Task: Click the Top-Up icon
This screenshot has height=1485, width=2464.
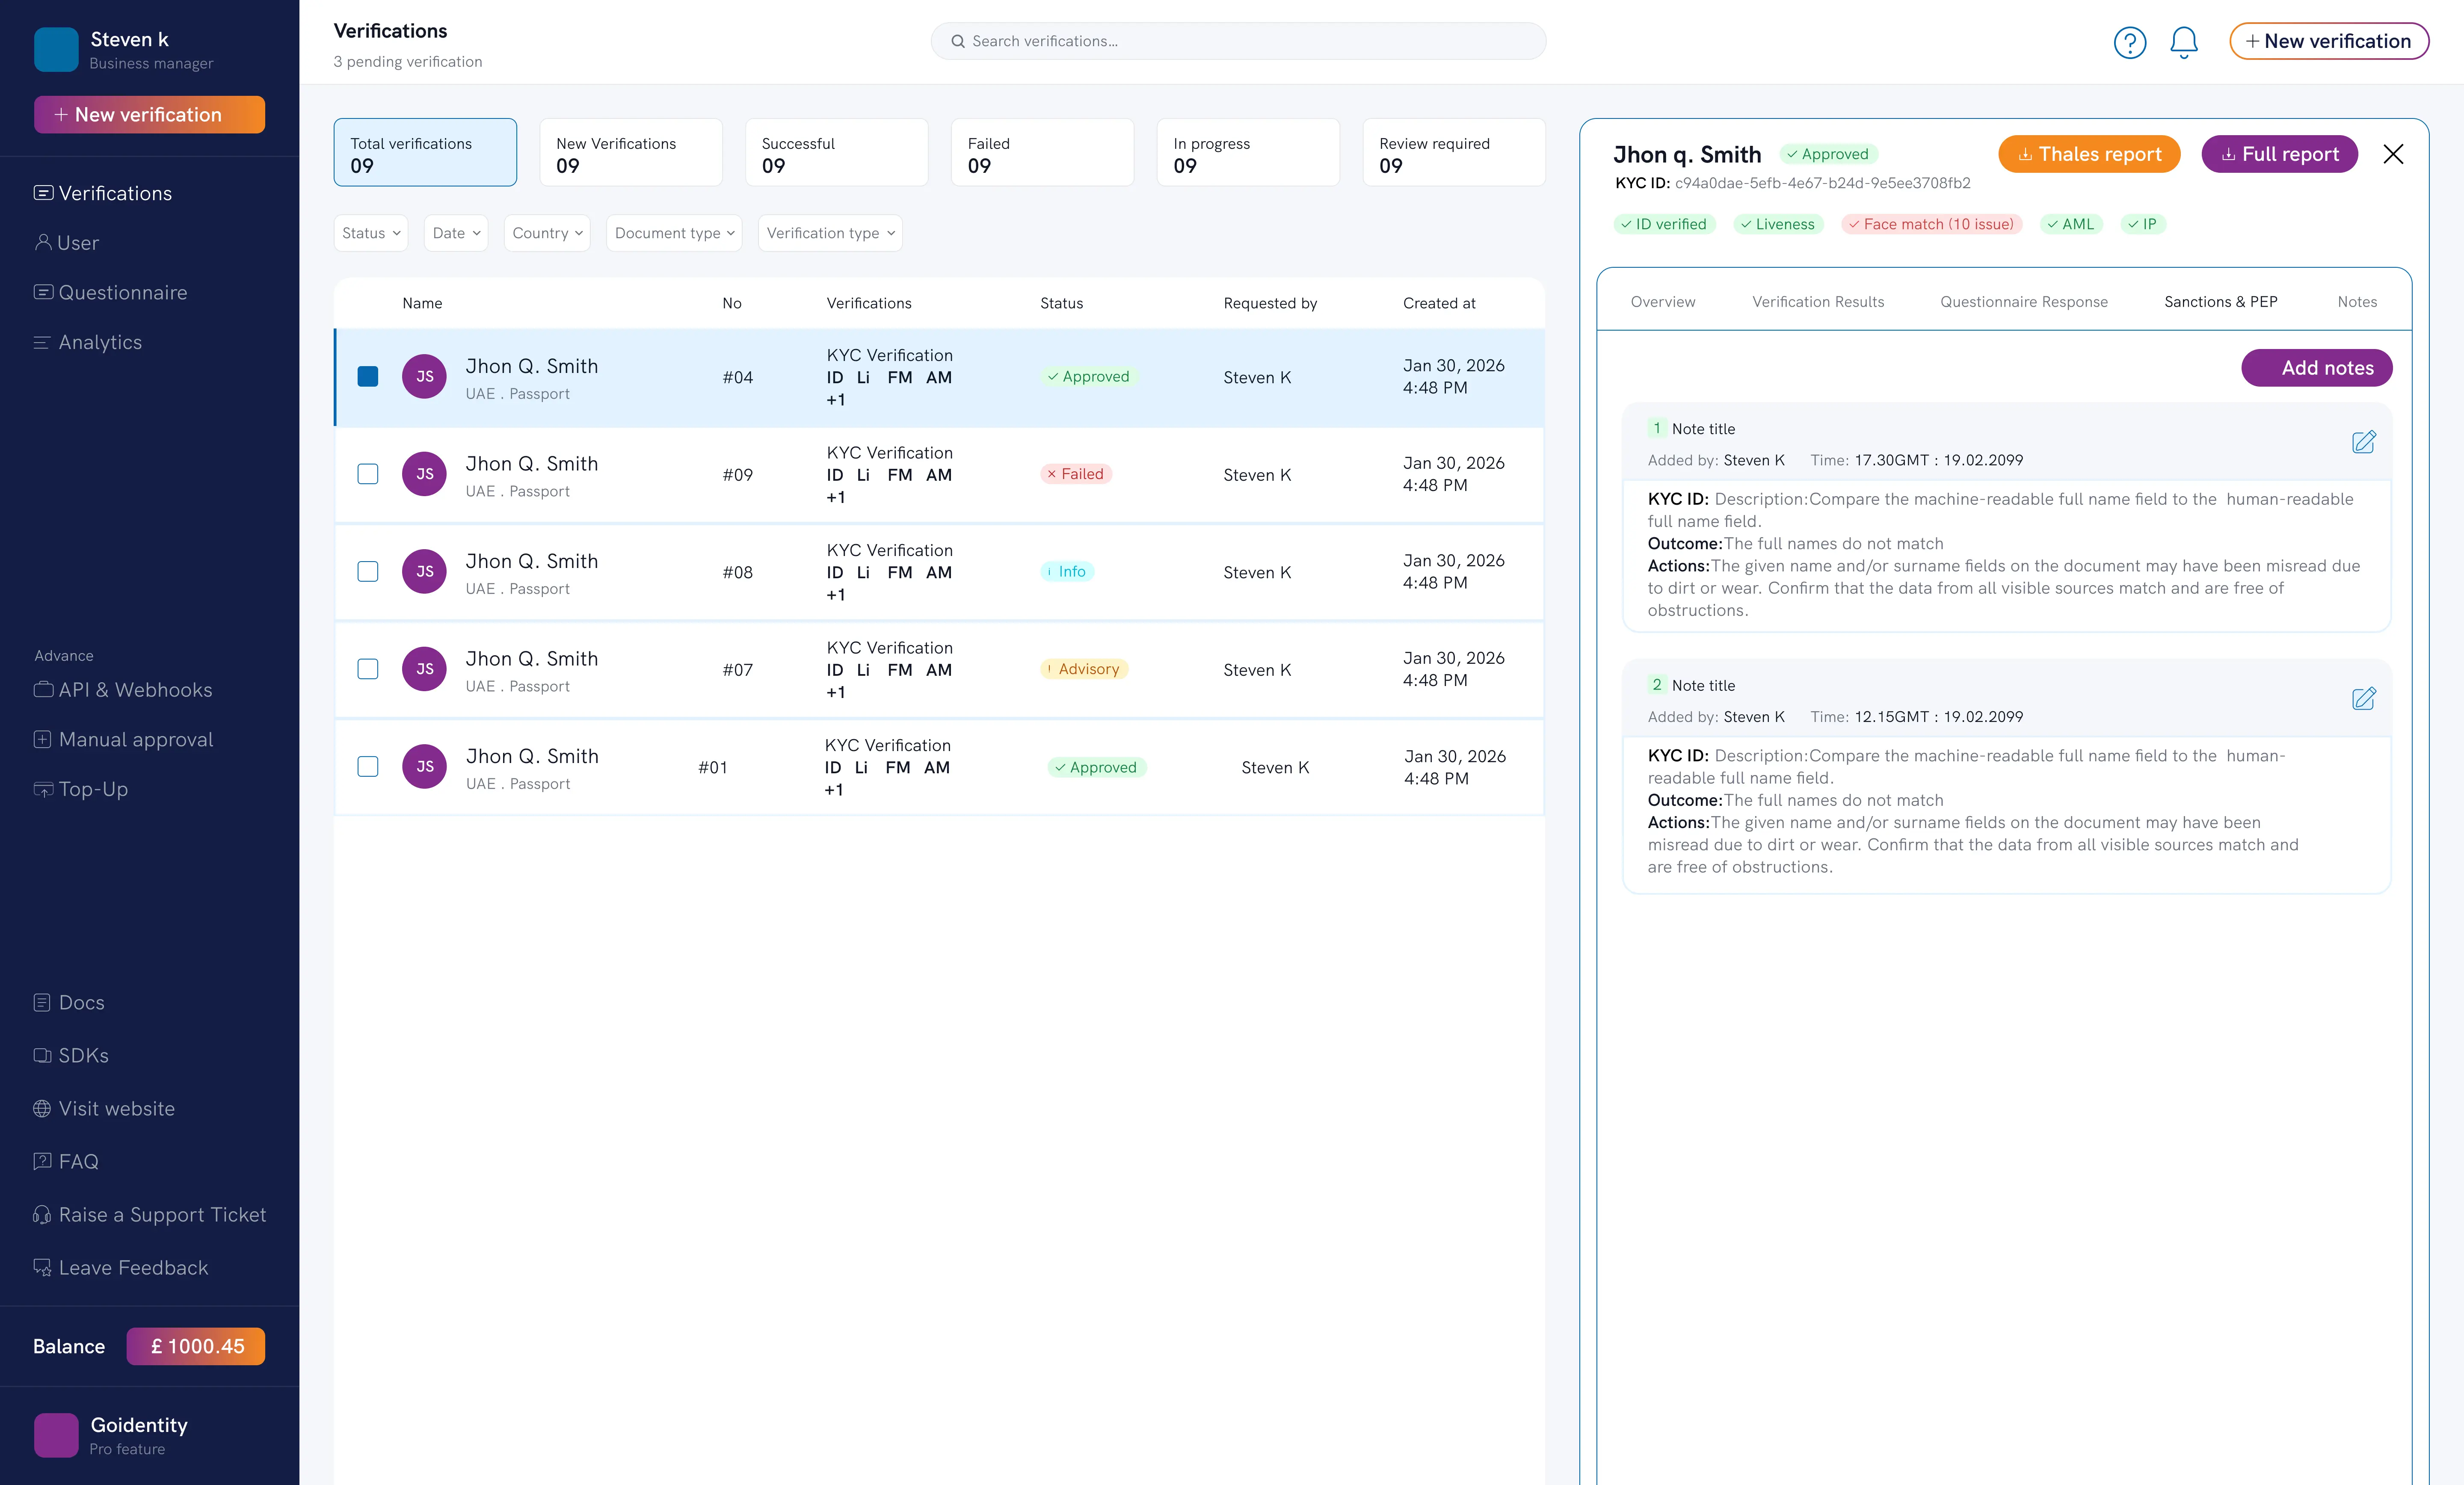Action: click(x=43, y=789)
